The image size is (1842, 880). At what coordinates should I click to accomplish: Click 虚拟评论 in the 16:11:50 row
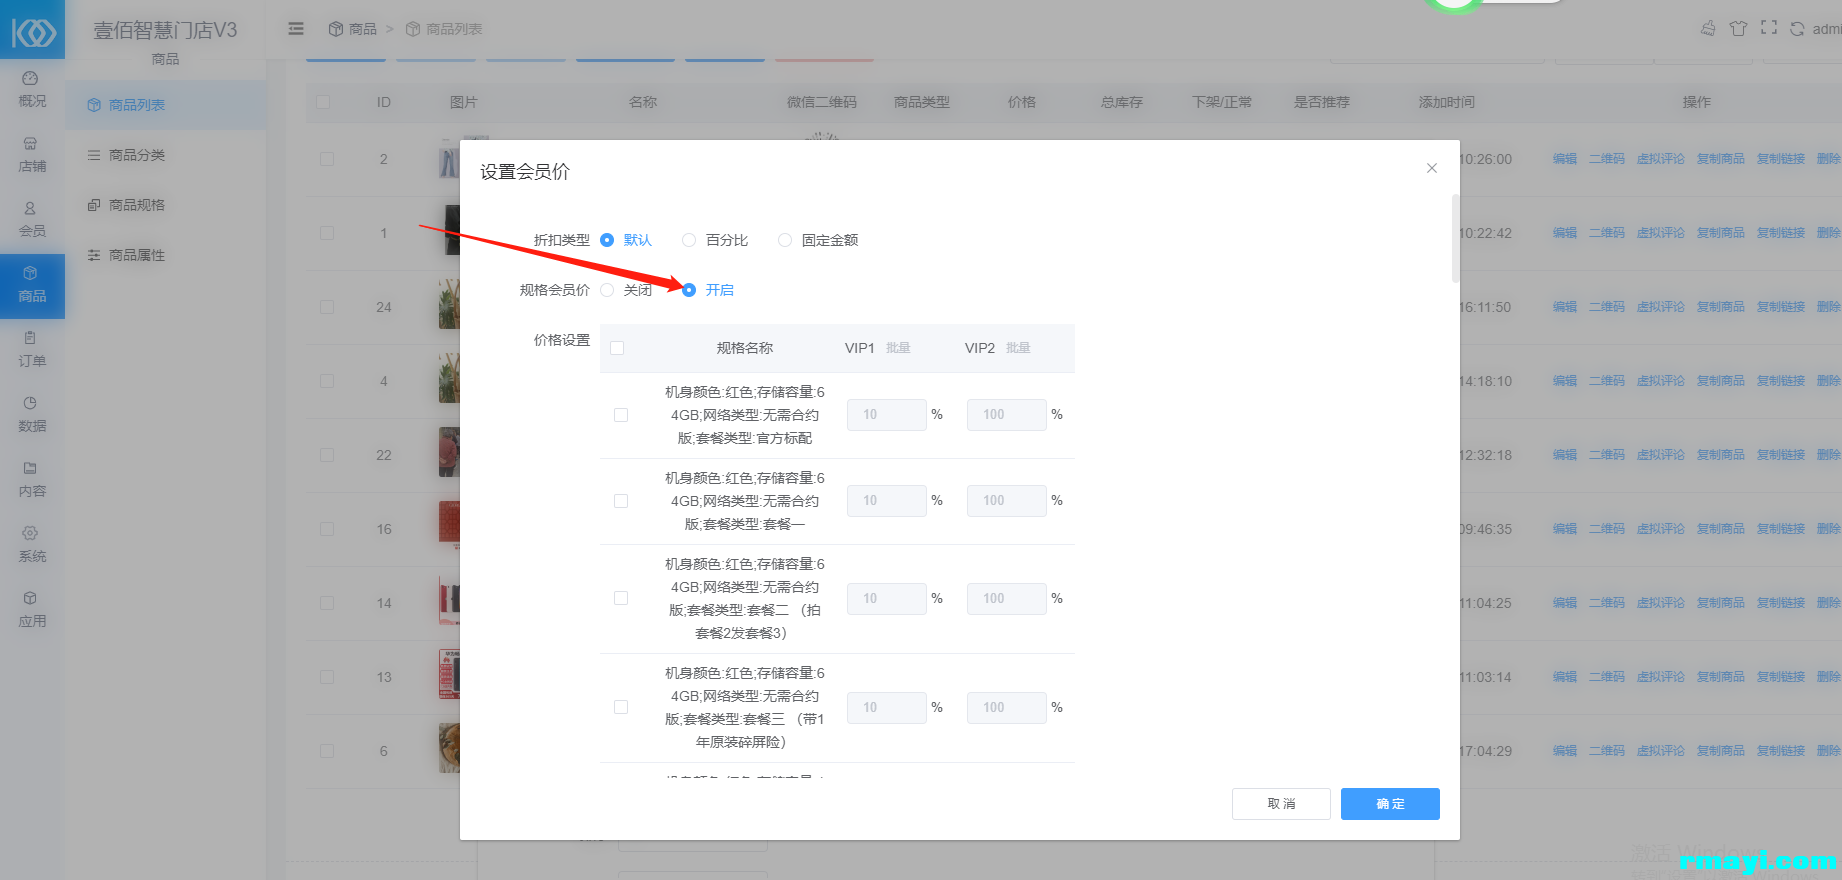(x=1661, y=307)
